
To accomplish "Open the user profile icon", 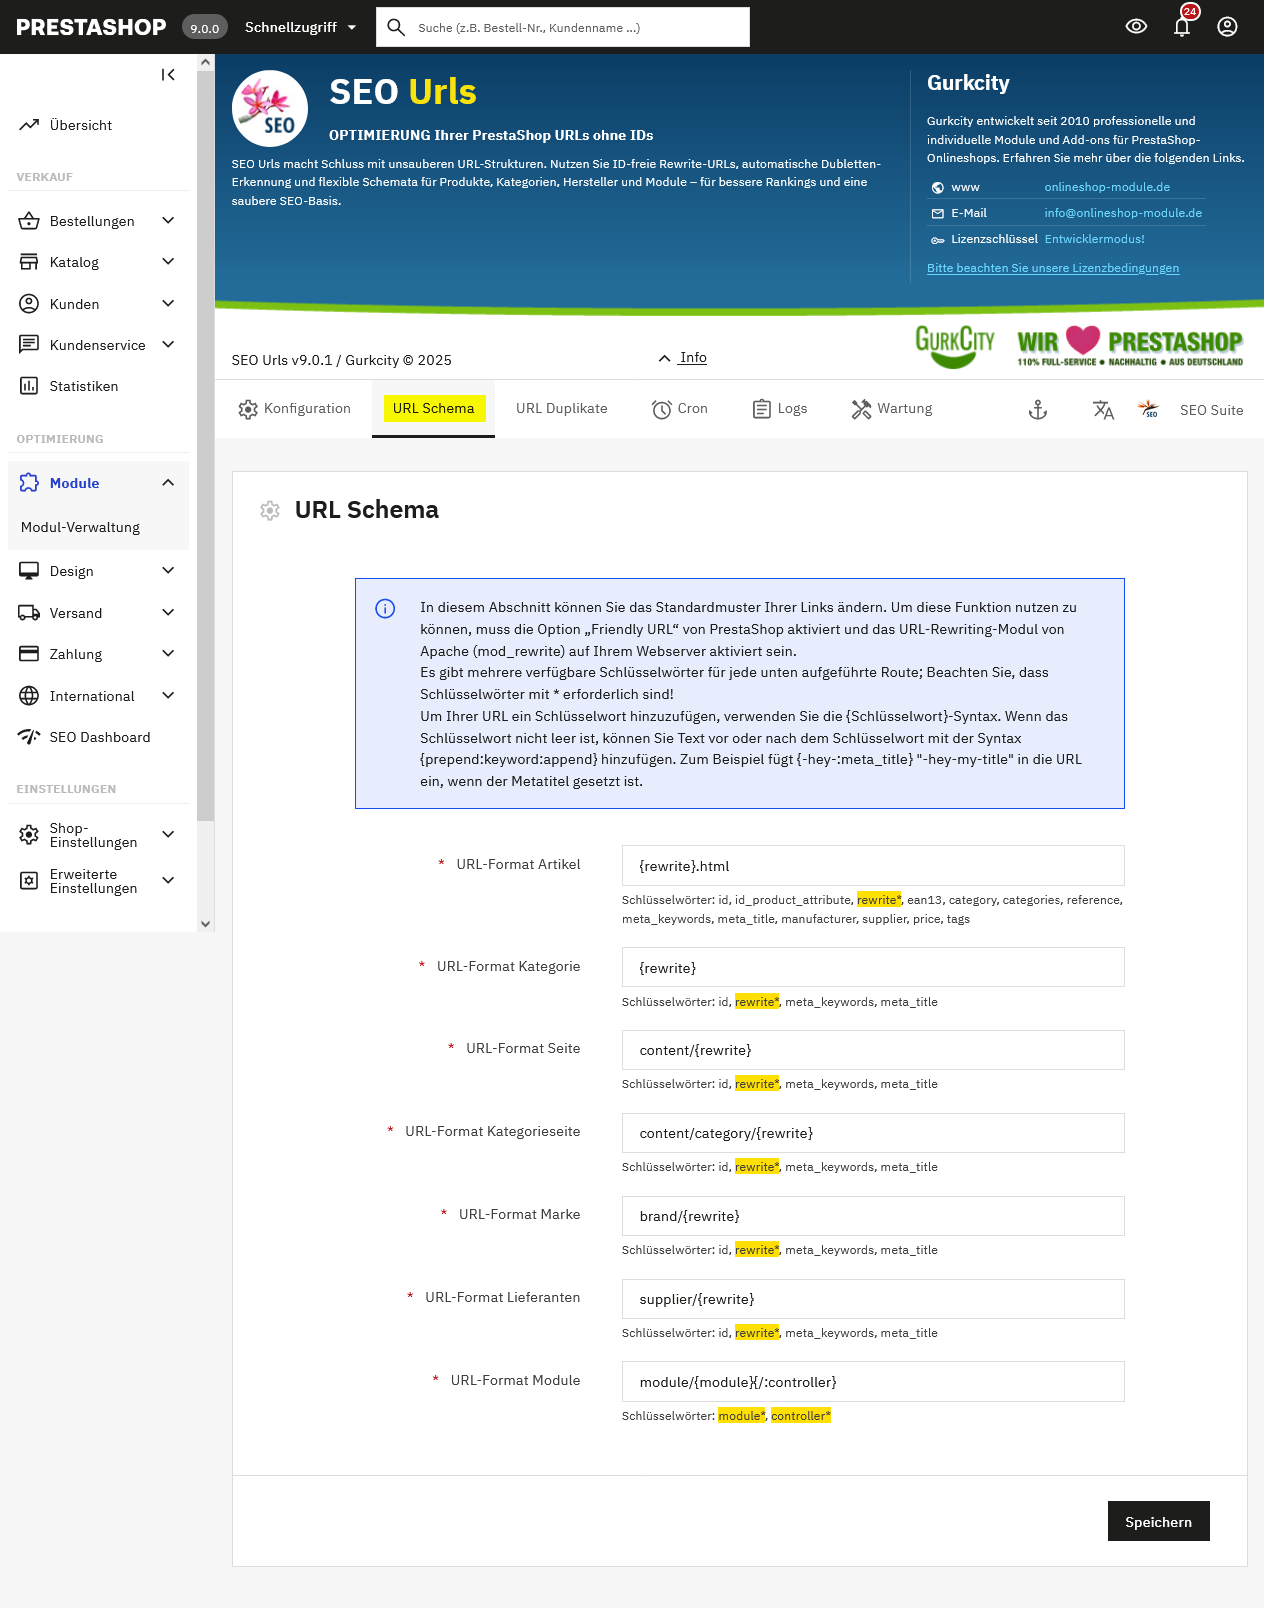I will (x=1227, y=27).
